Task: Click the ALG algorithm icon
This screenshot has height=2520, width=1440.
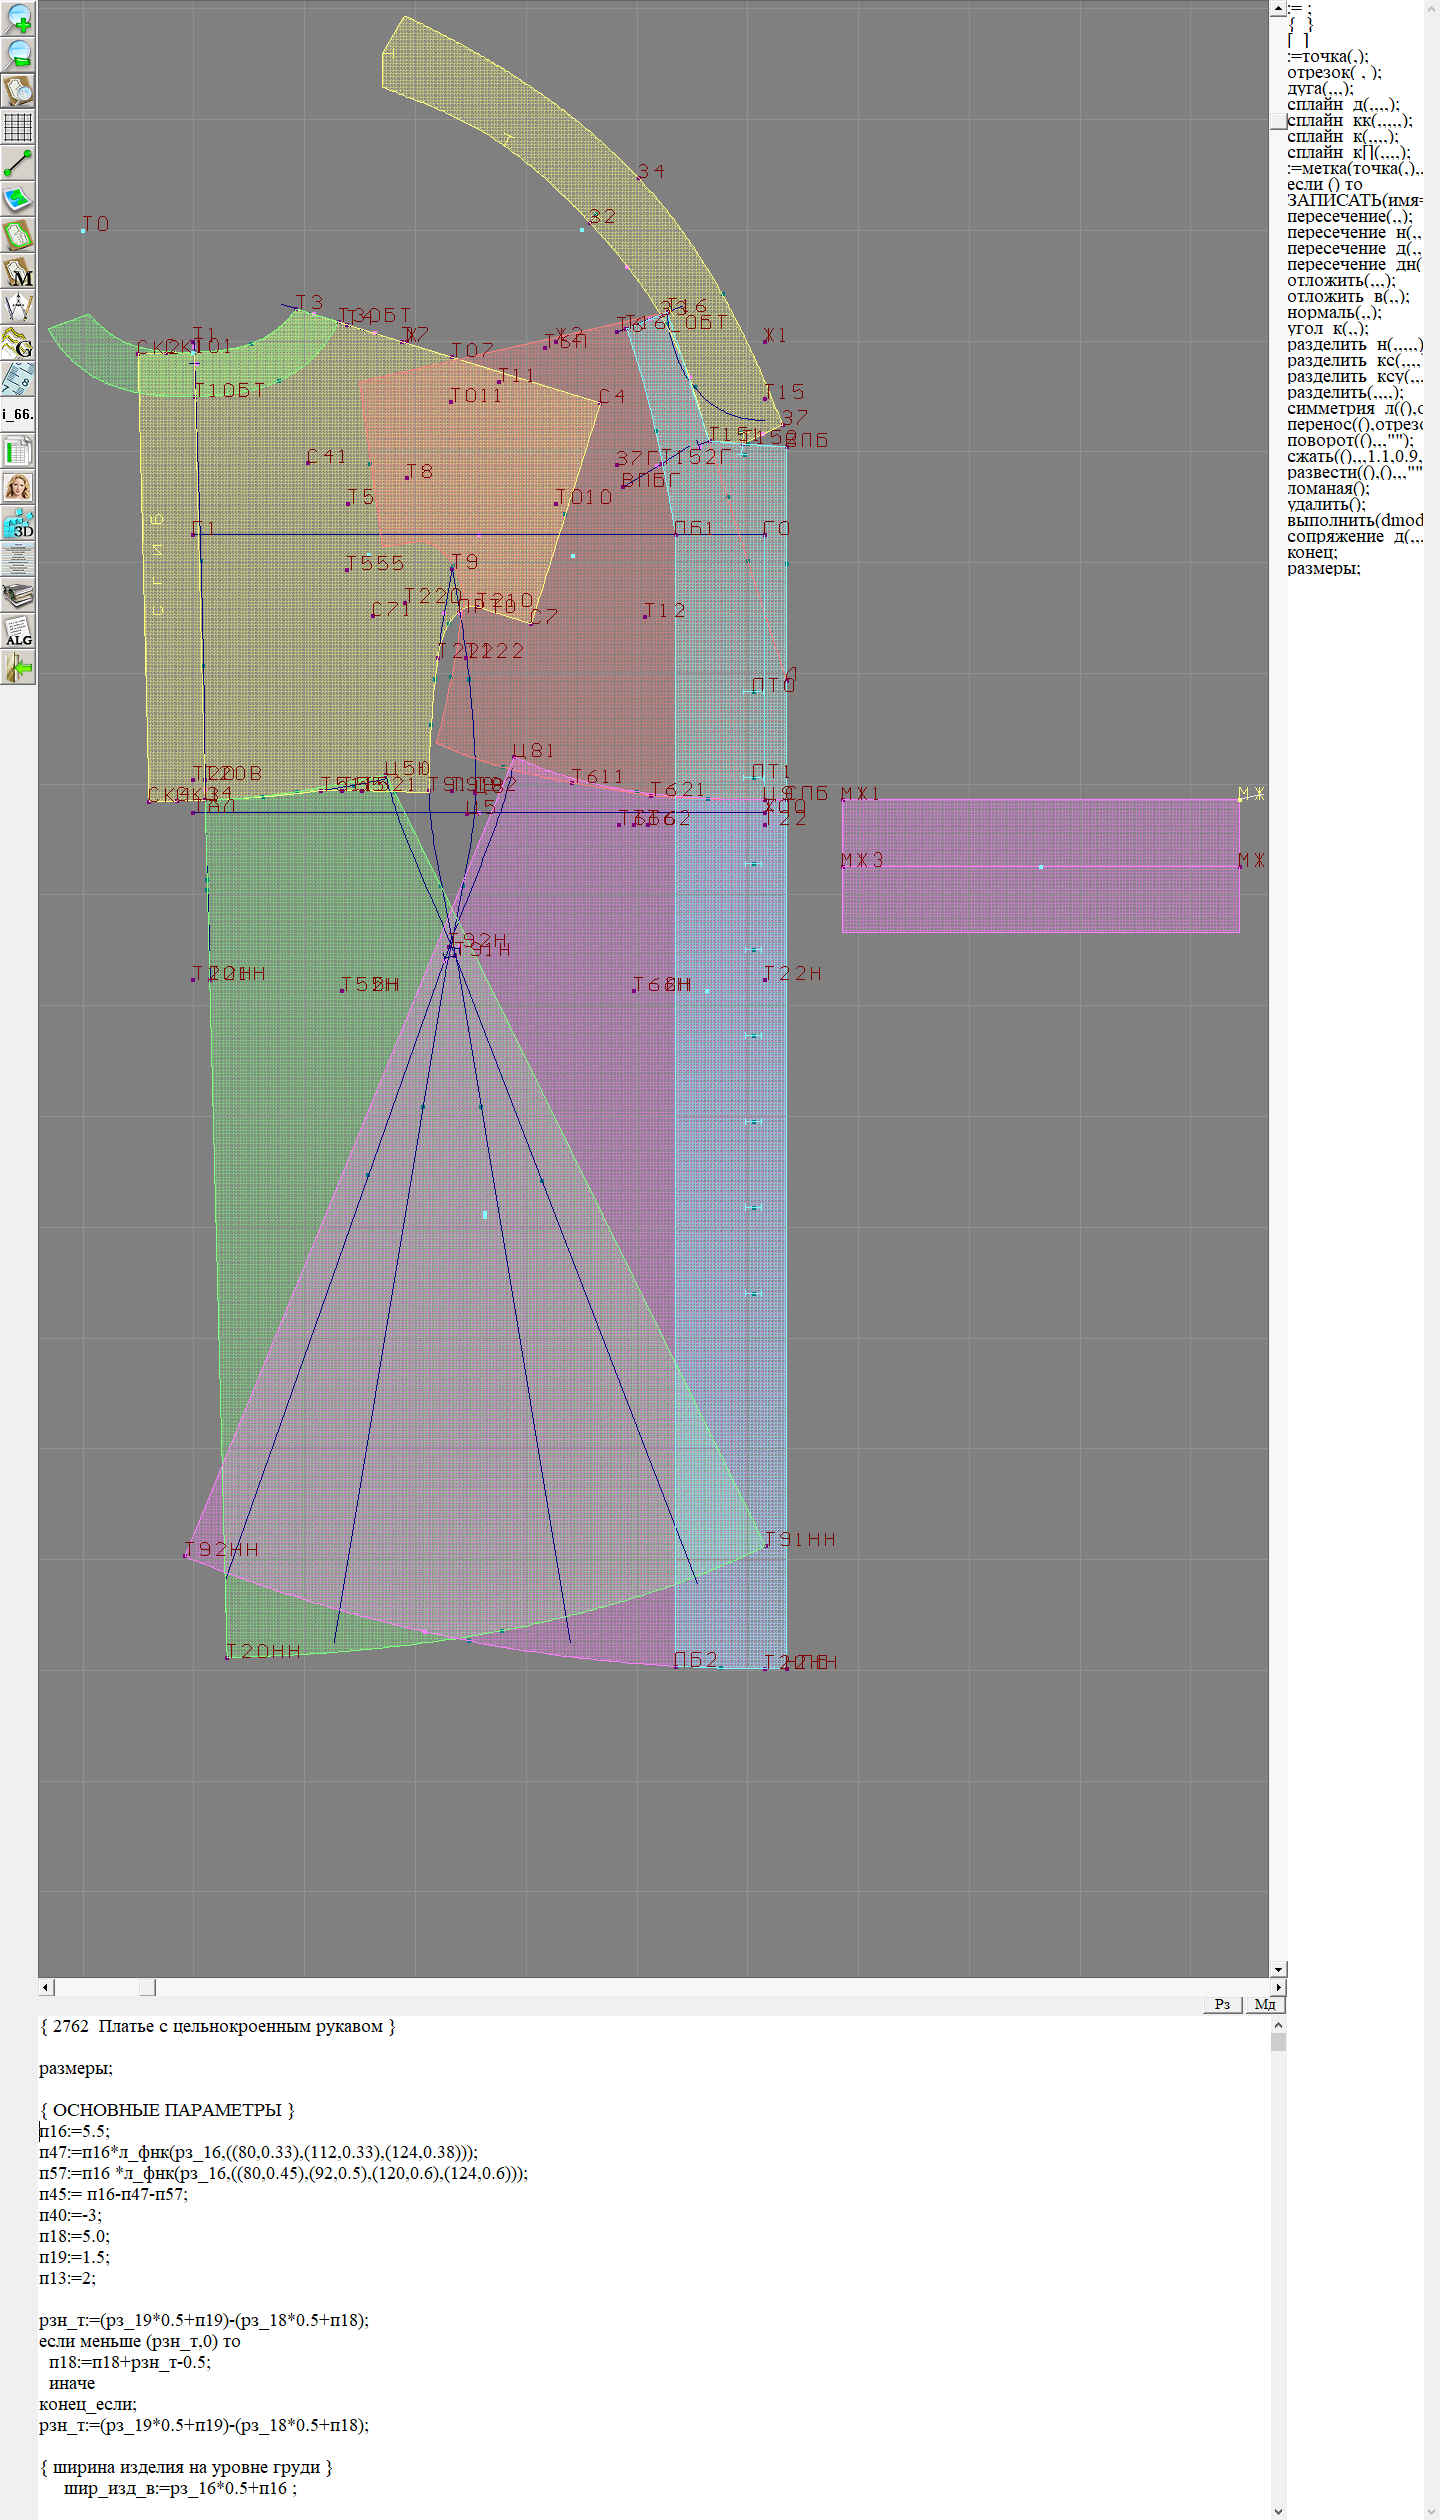Action: point(18,631)
